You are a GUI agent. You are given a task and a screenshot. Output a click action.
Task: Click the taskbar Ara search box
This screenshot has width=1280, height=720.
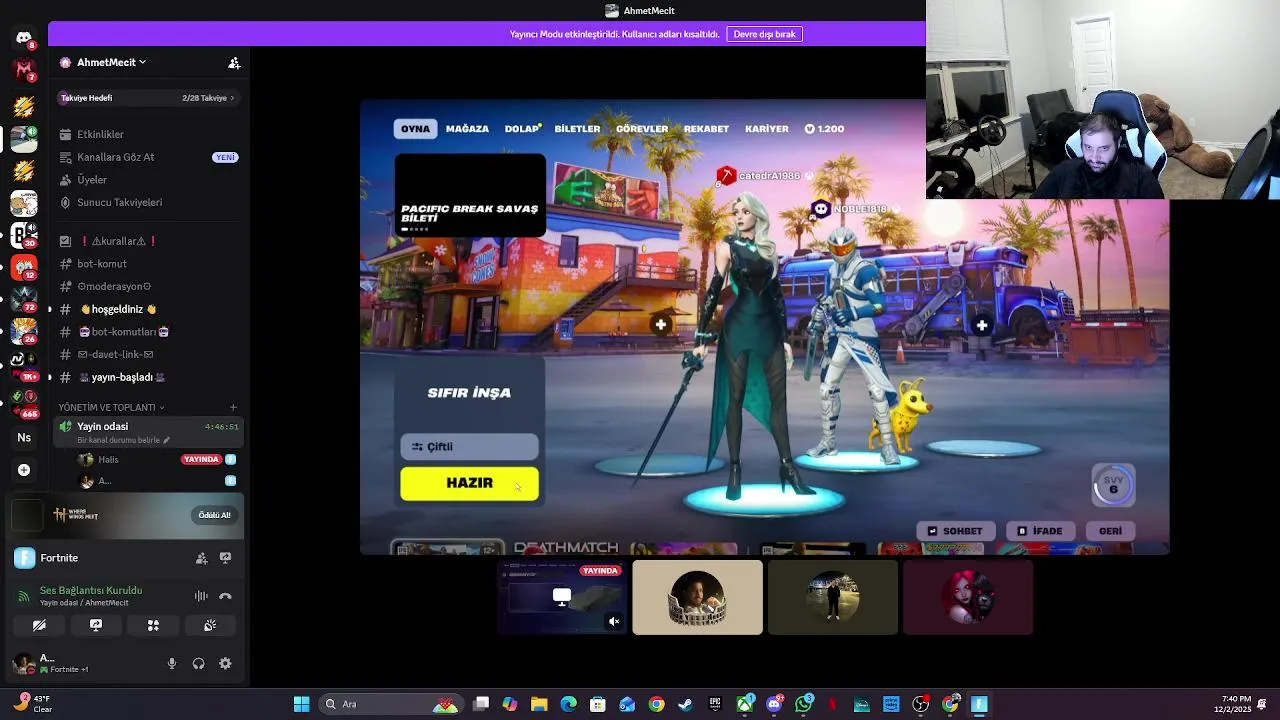click(391, 704)
